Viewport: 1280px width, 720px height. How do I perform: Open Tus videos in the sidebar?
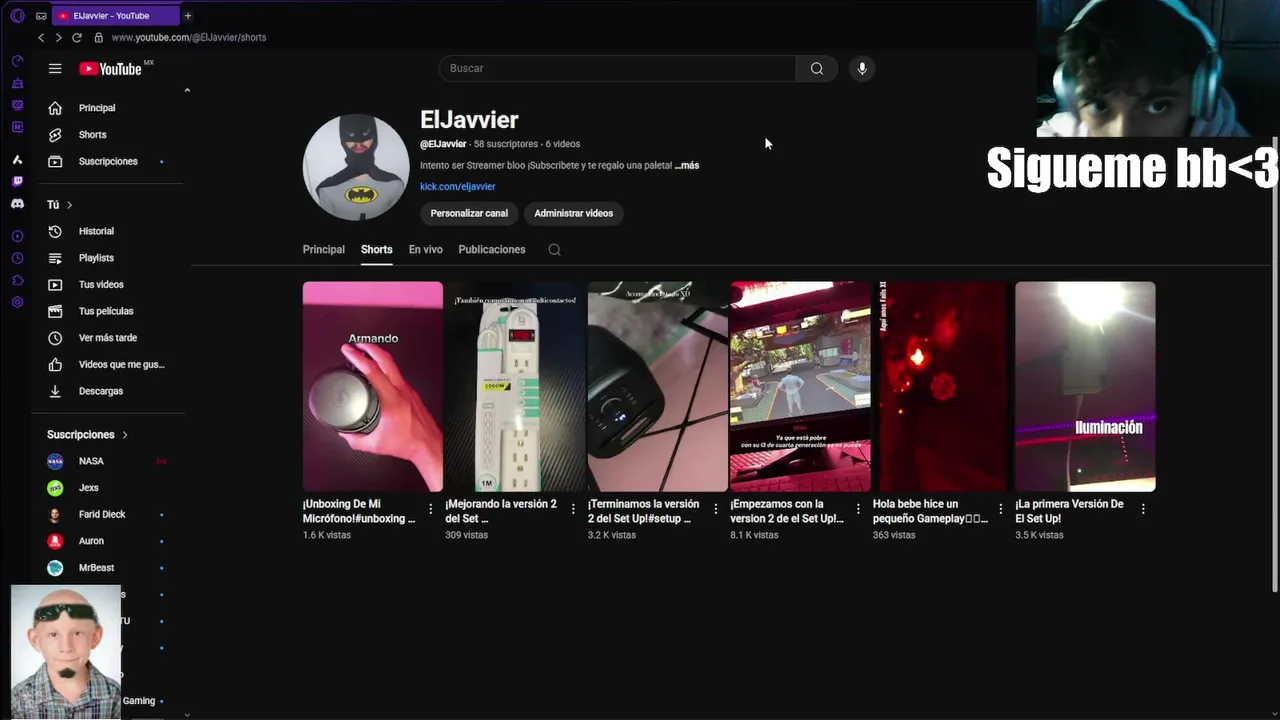pos(108,285)
